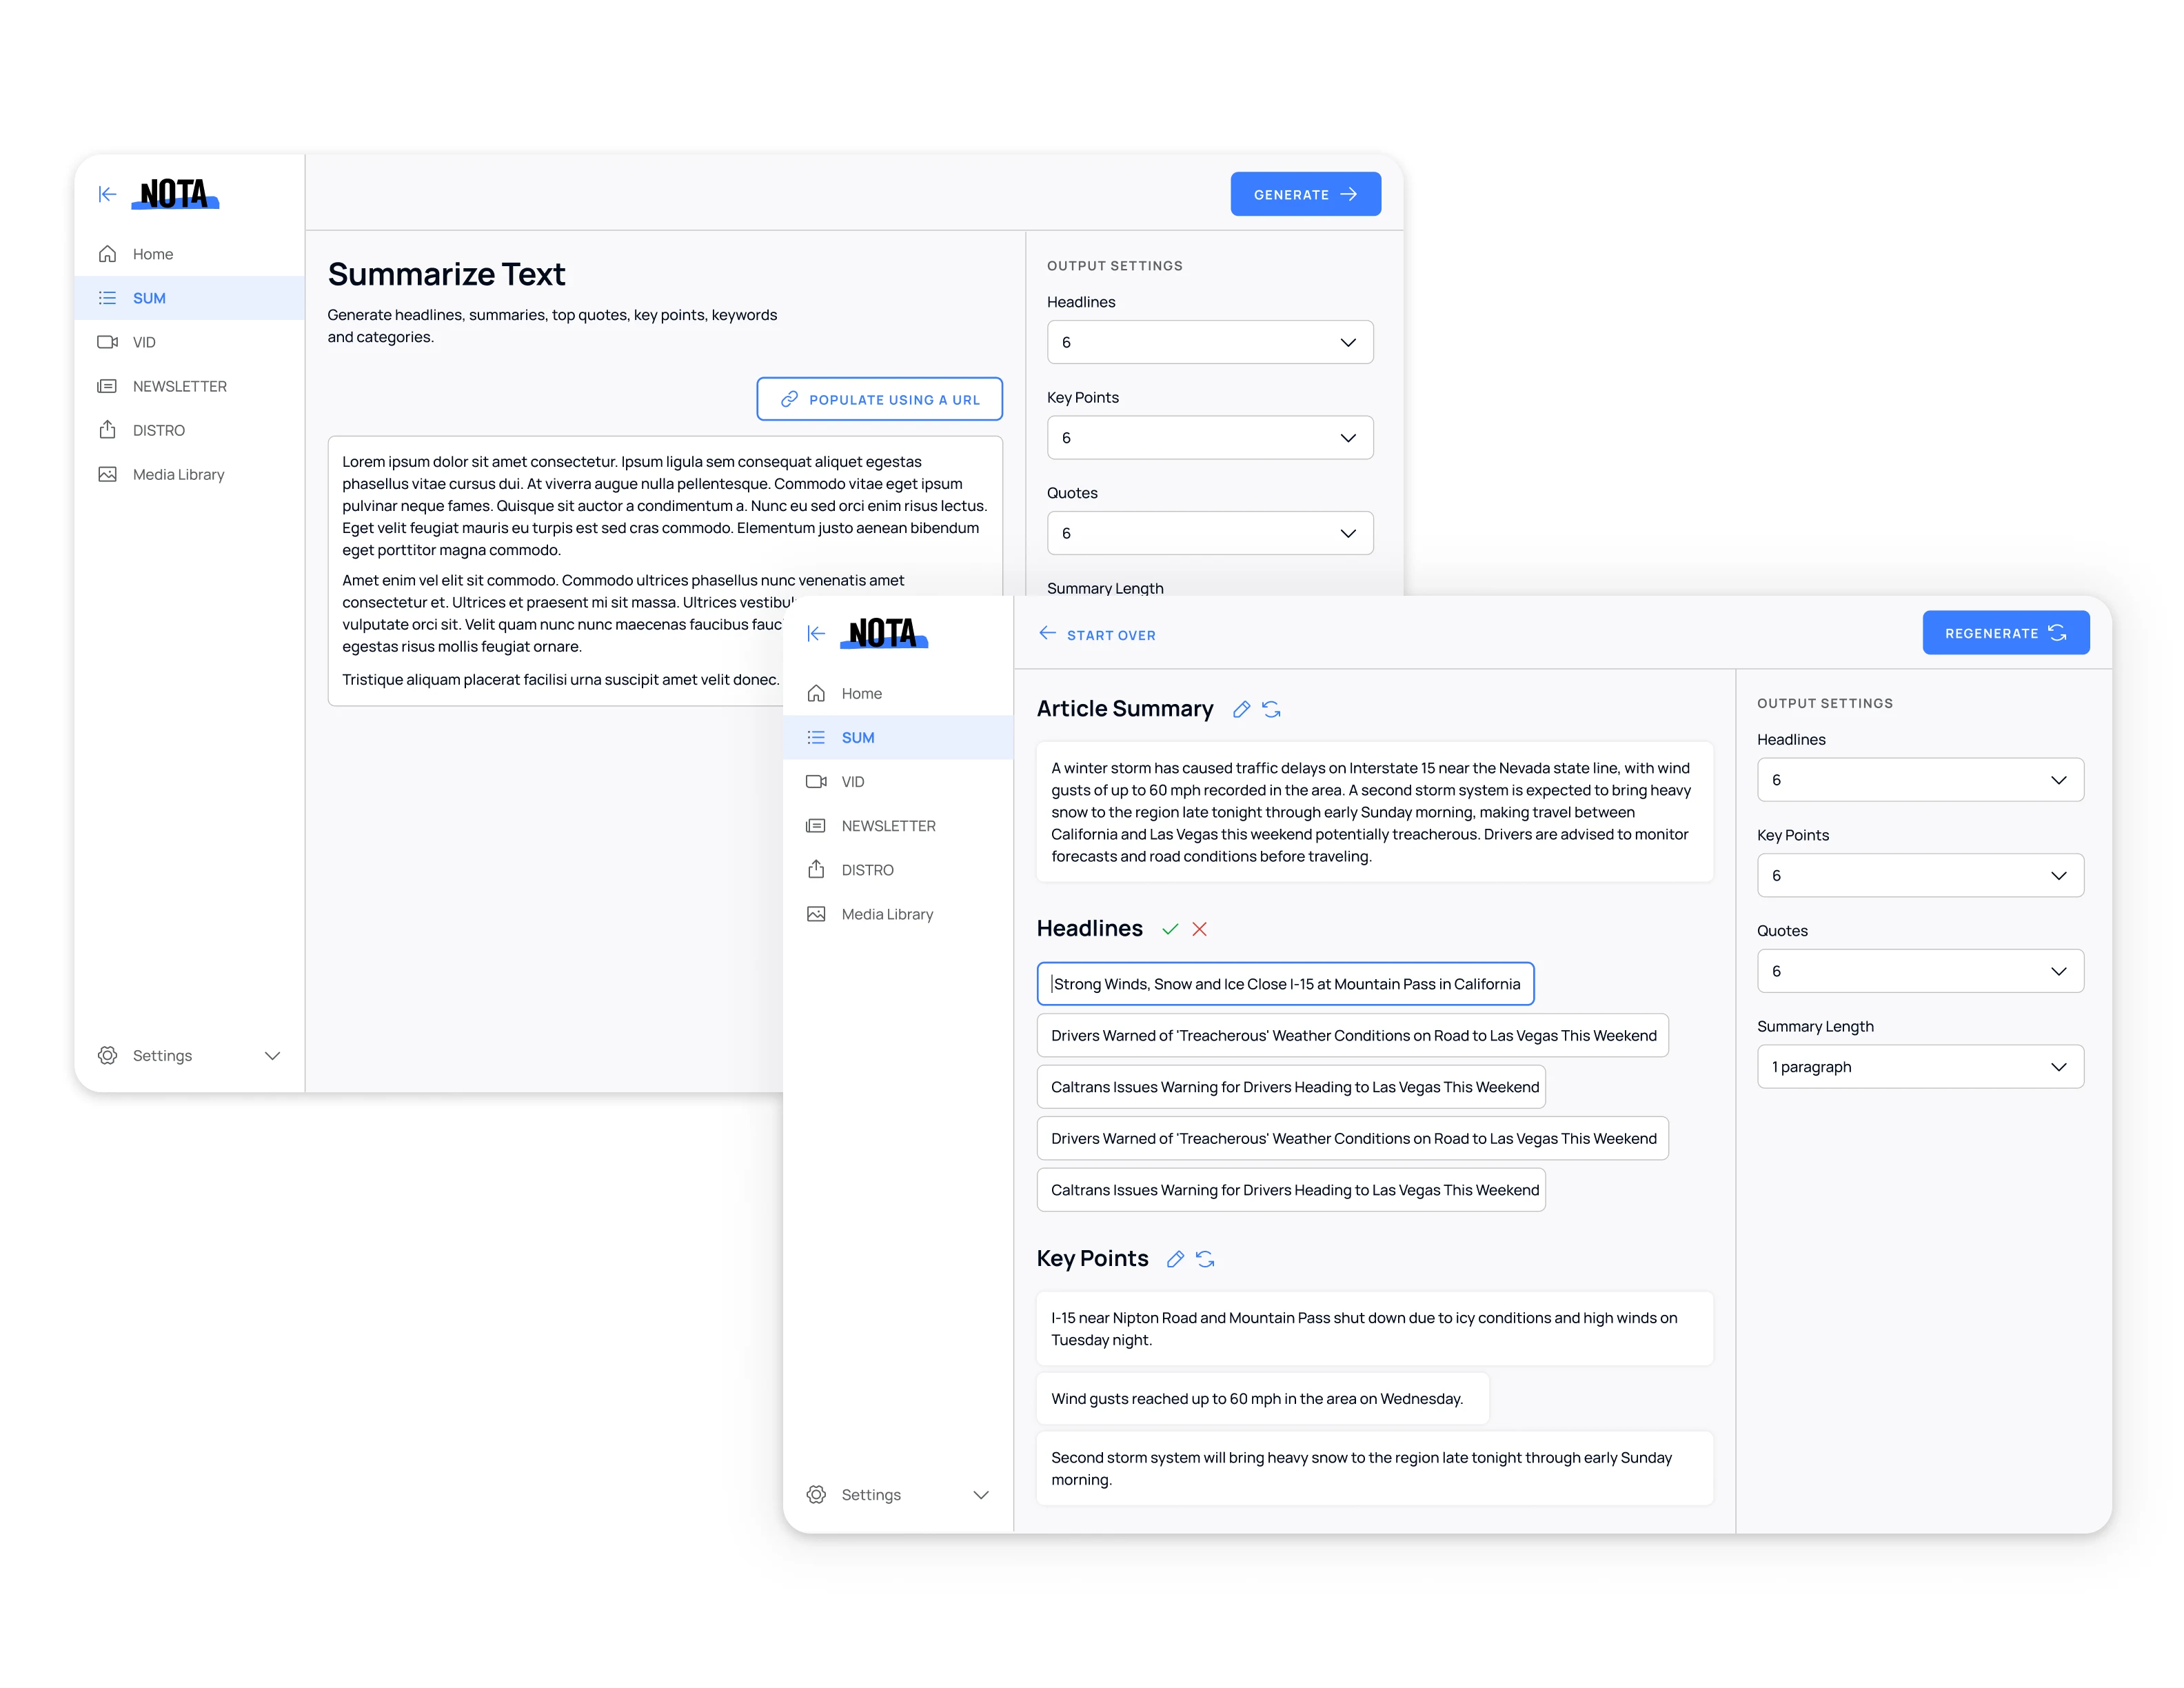Screen dimensions: 2184x1688
Task: Click the Generate button
Action: point(1304,194)
